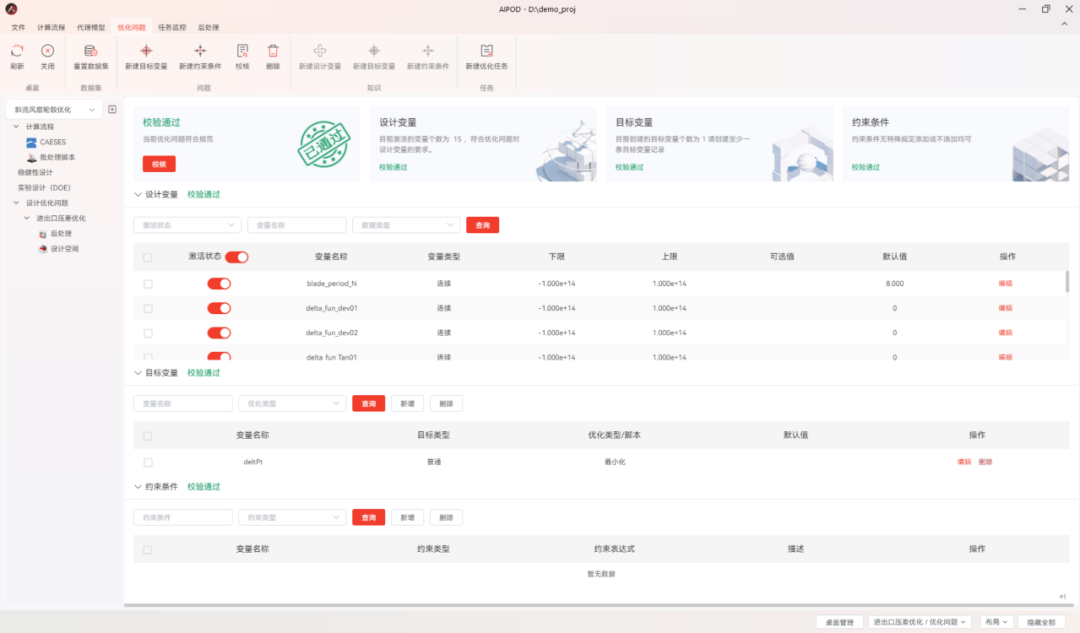1080x633 pixels.
Task: Check the checkbox for deltPt row
Action: [x=148, y=463]
